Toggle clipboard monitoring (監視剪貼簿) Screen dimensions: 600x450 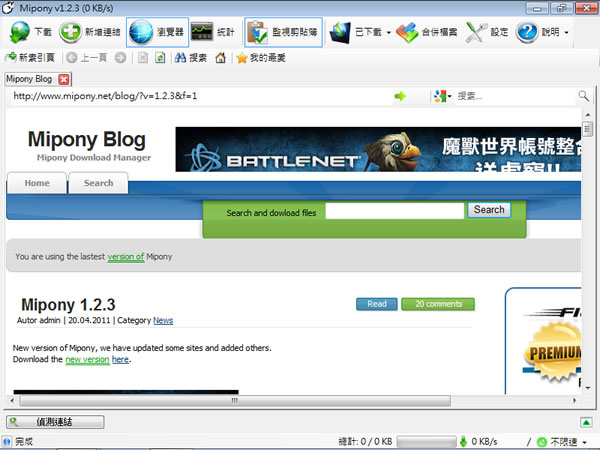tap(283, 32)
